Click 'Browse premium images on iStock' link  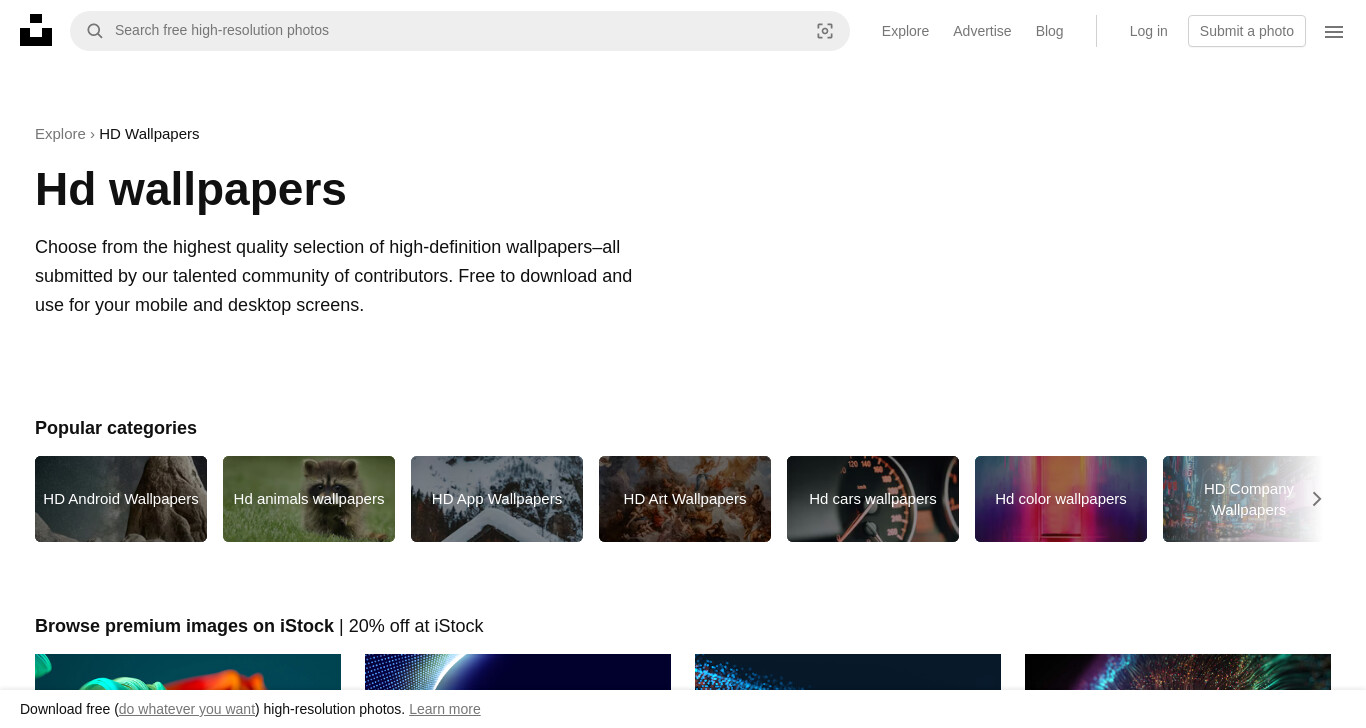184,626
